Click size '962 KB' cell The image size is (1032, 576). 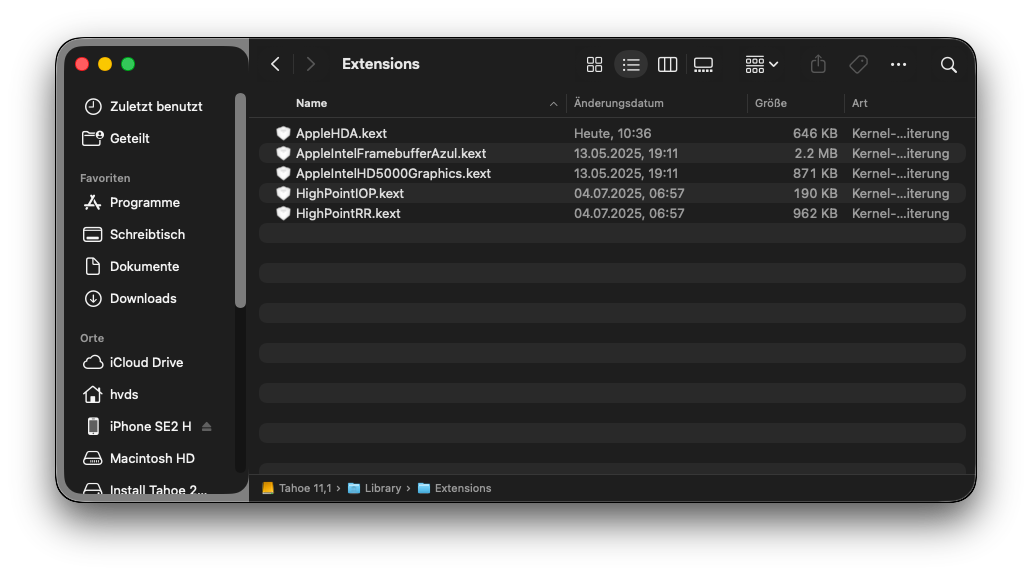pyautogui.click(x=815, y=213)
